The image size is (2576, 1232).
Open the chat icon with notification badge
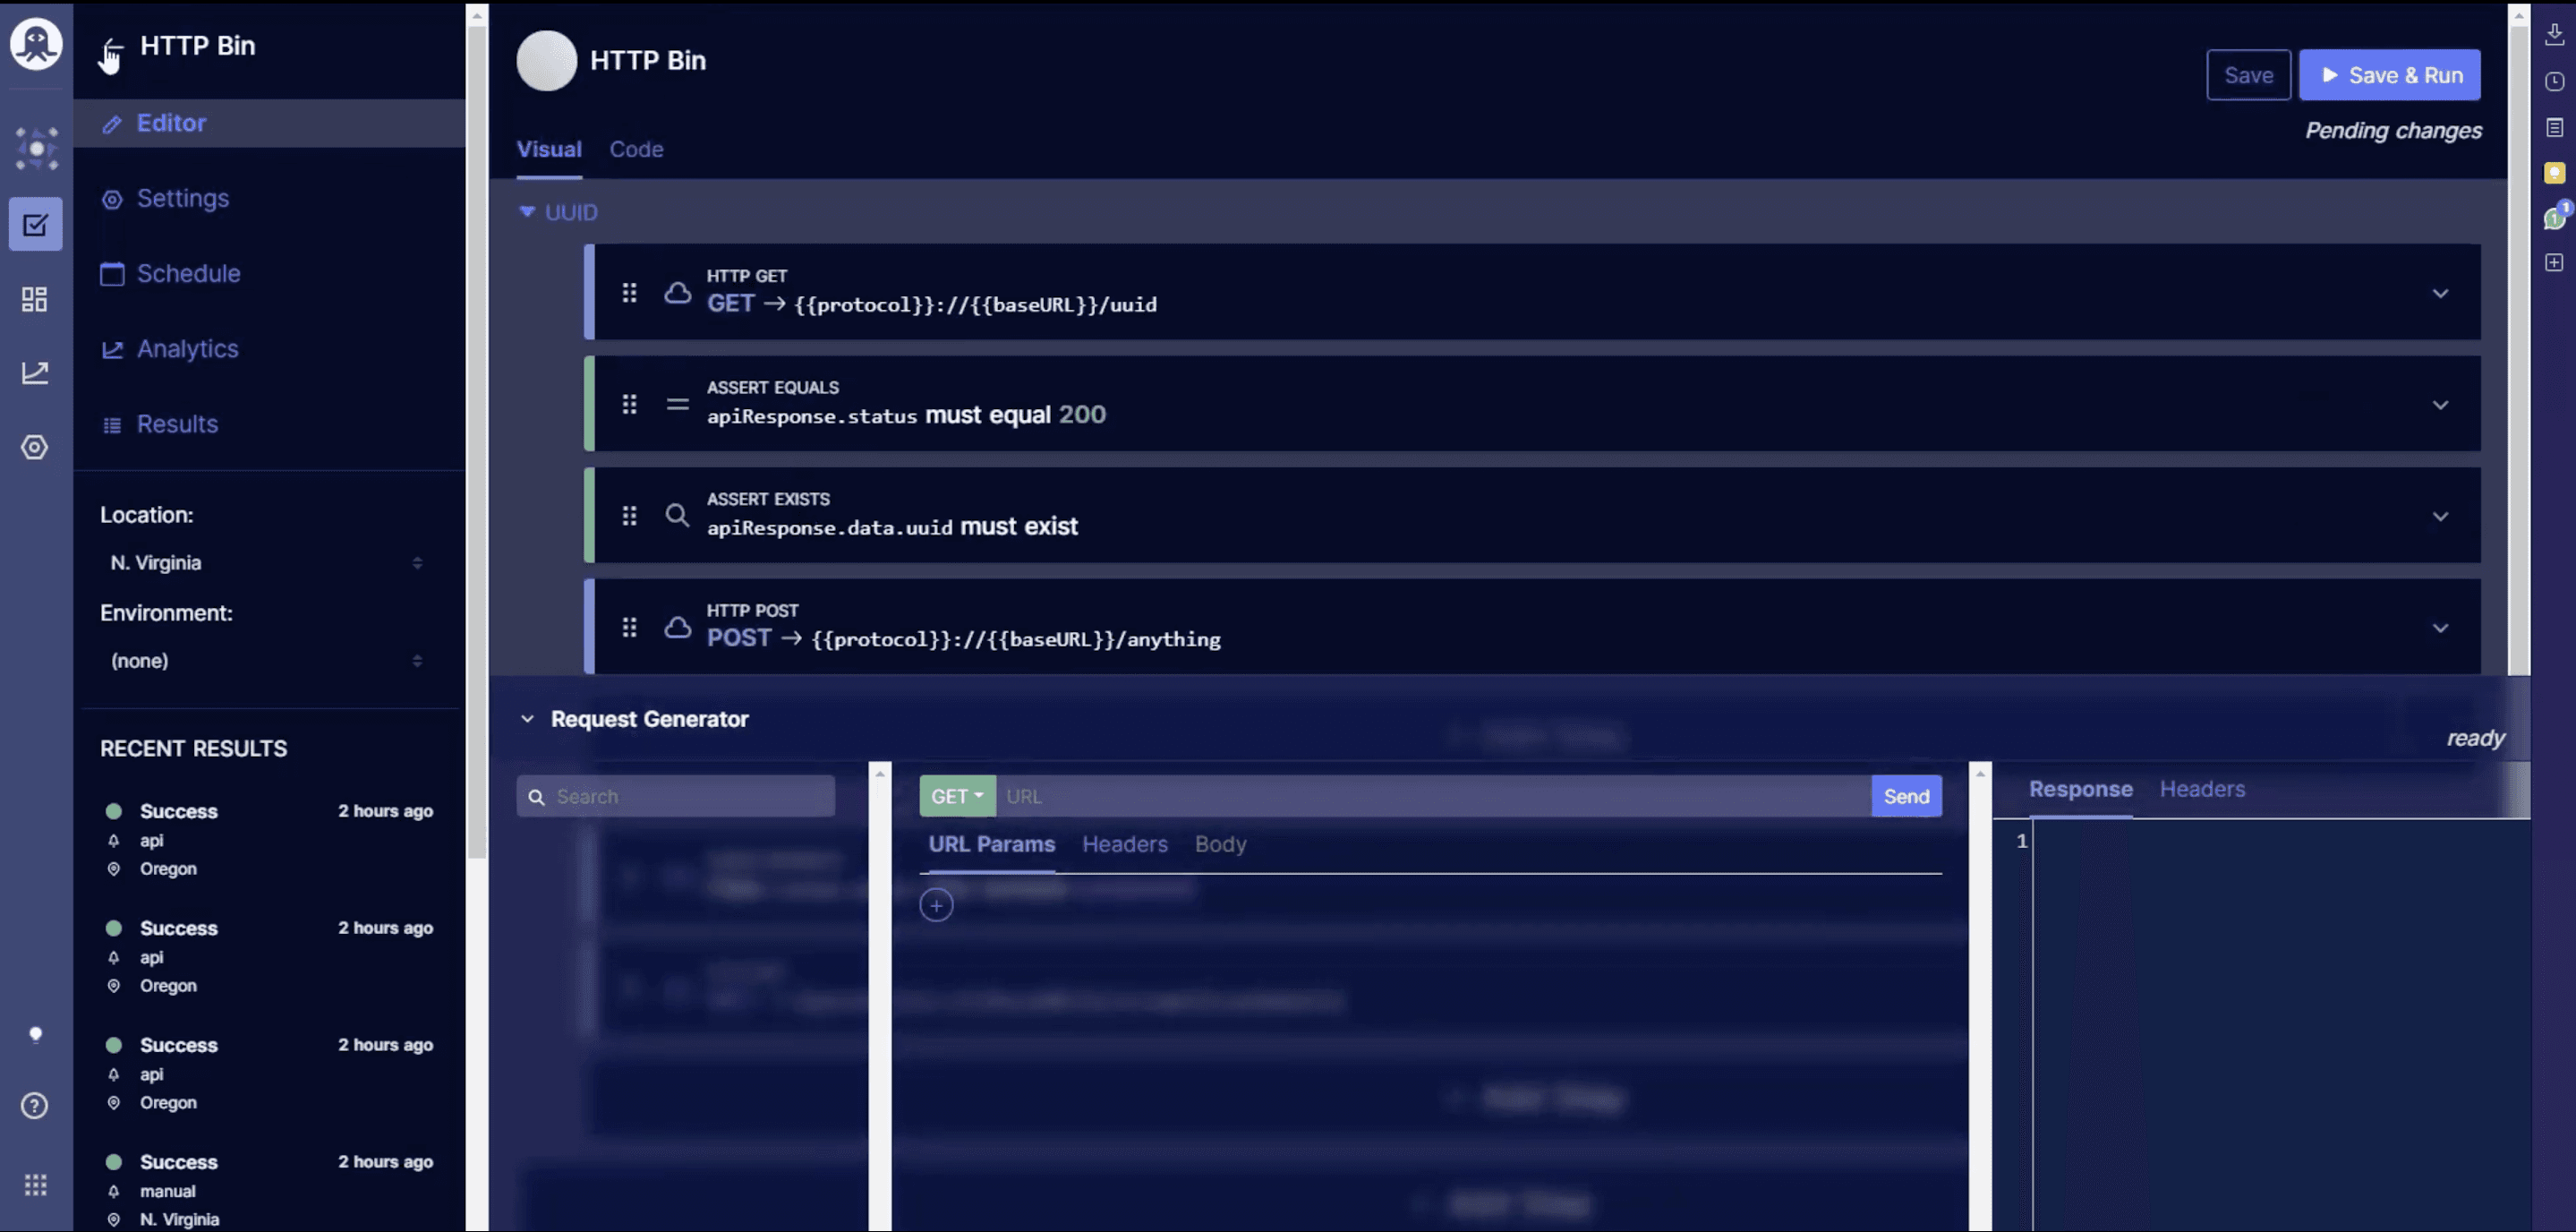[2556, 216]
